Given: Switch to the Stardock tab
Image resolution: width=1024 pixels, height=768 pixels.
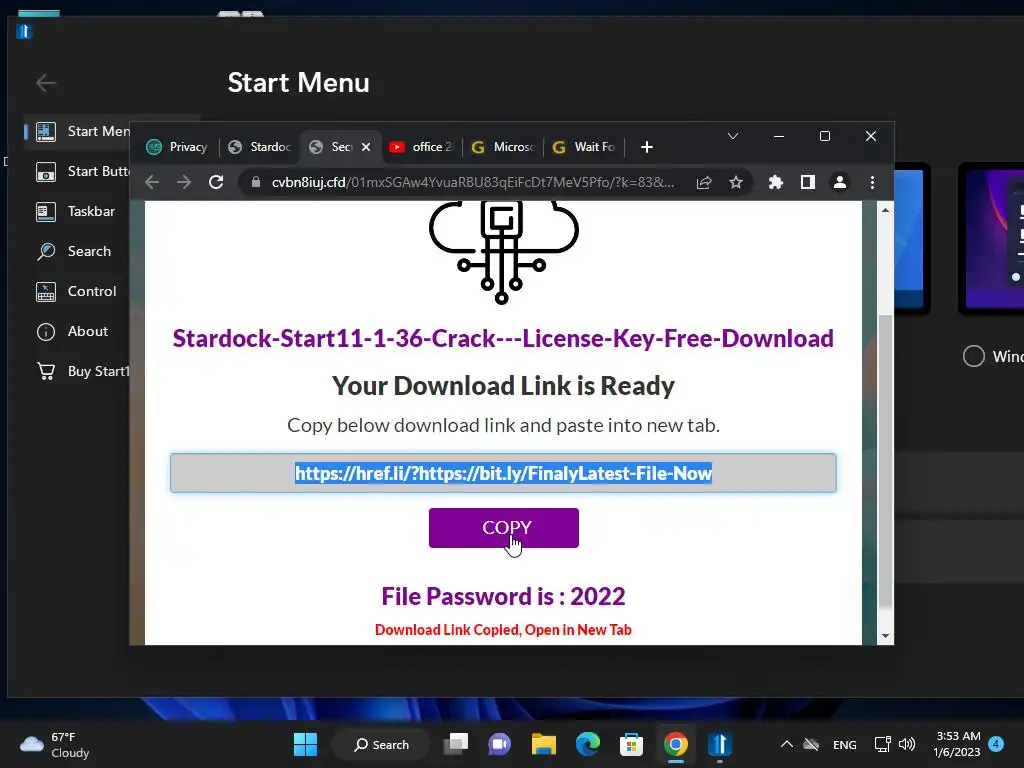Looking at the screenshot, I should 260,147.
